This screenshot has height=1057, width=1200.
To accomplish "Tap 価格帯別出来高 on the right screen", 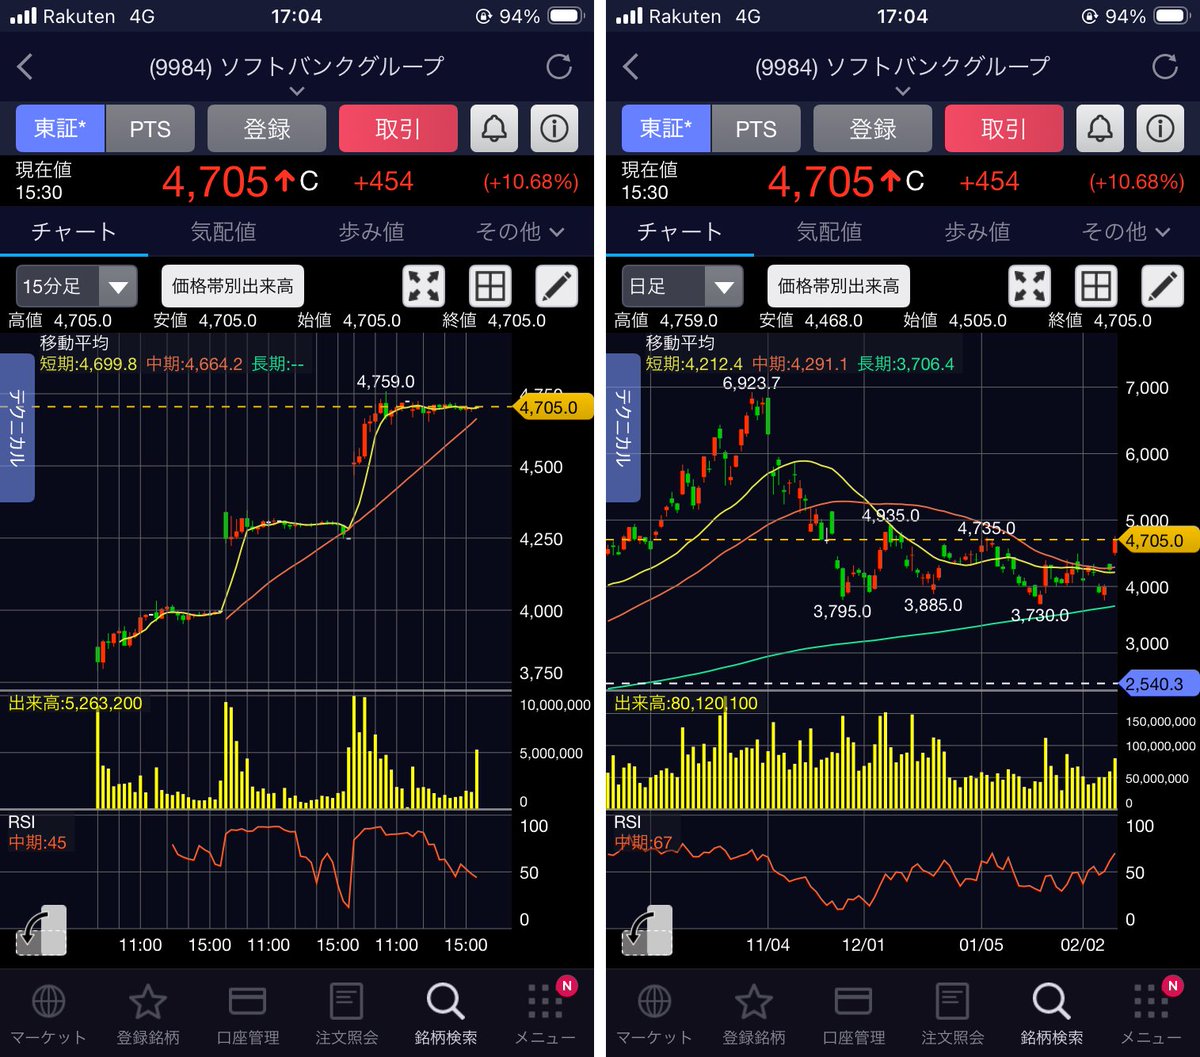I will click(x=839, y=287).
